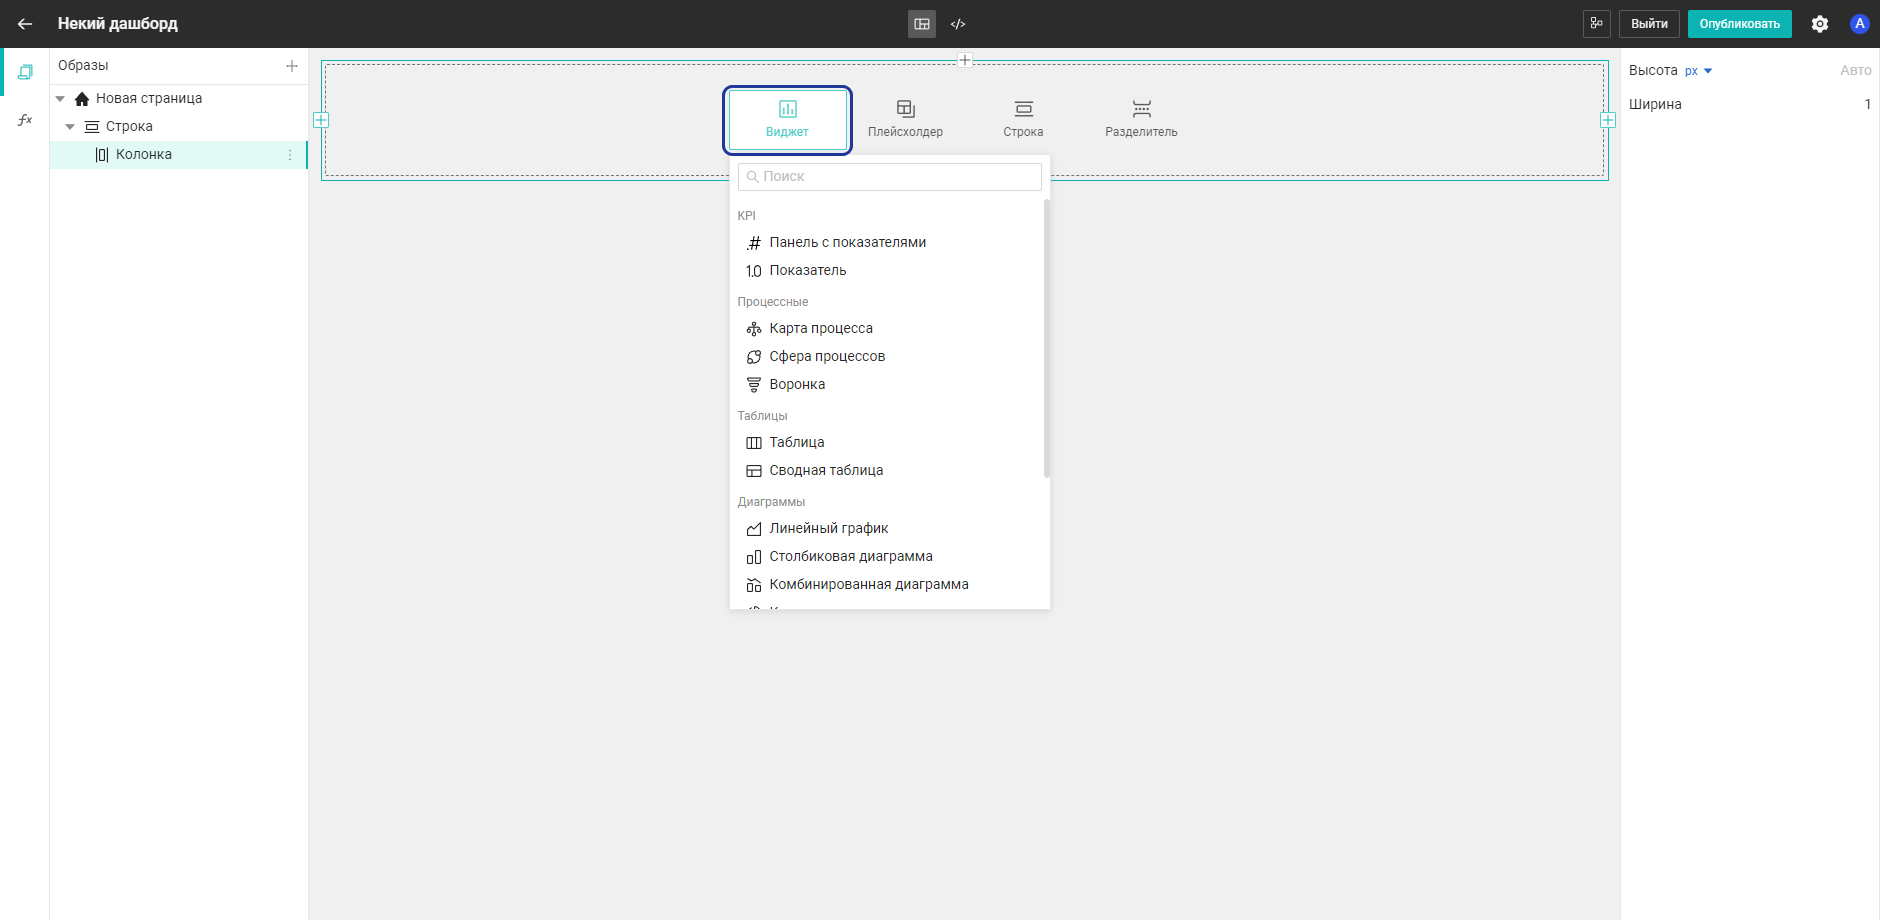The image size is (1880, 920).
Task: Choose Плейсхолдер element tile
Action: (905, 120)
